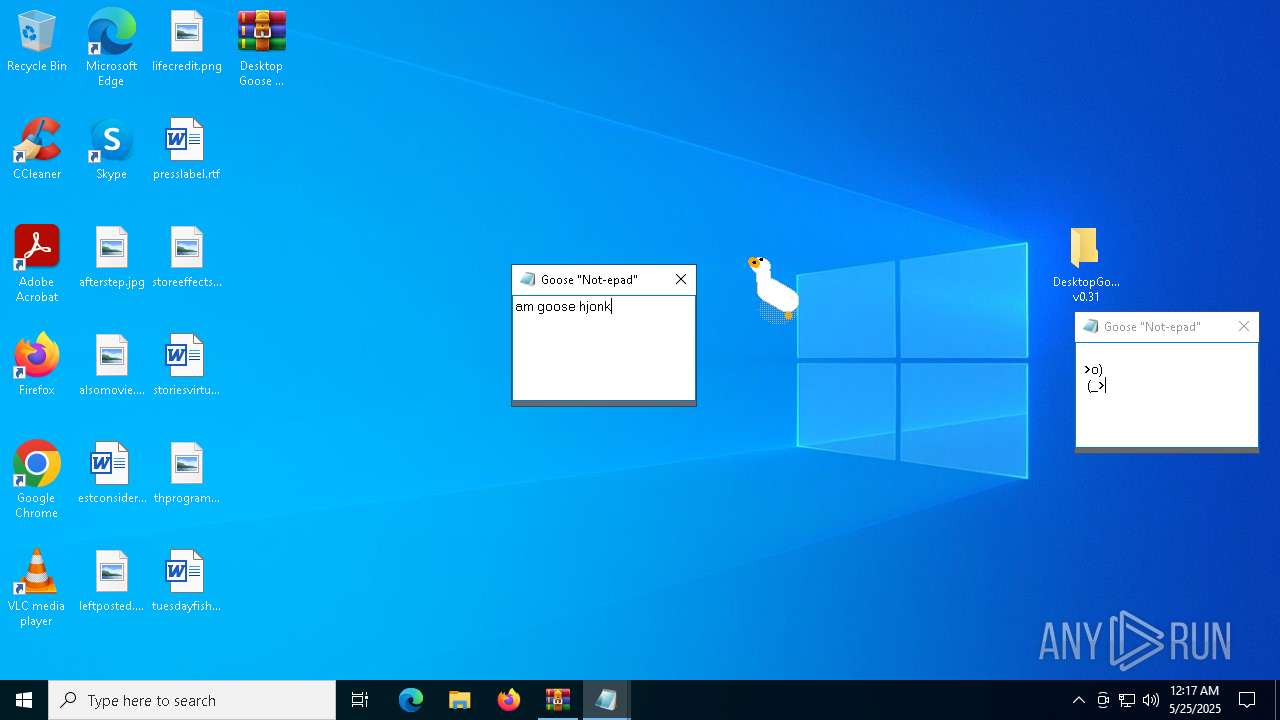Switch to Goose Not-epad taskbar button
The height and width of the screenshot is (720, 1280).
(x=606, y=700)
